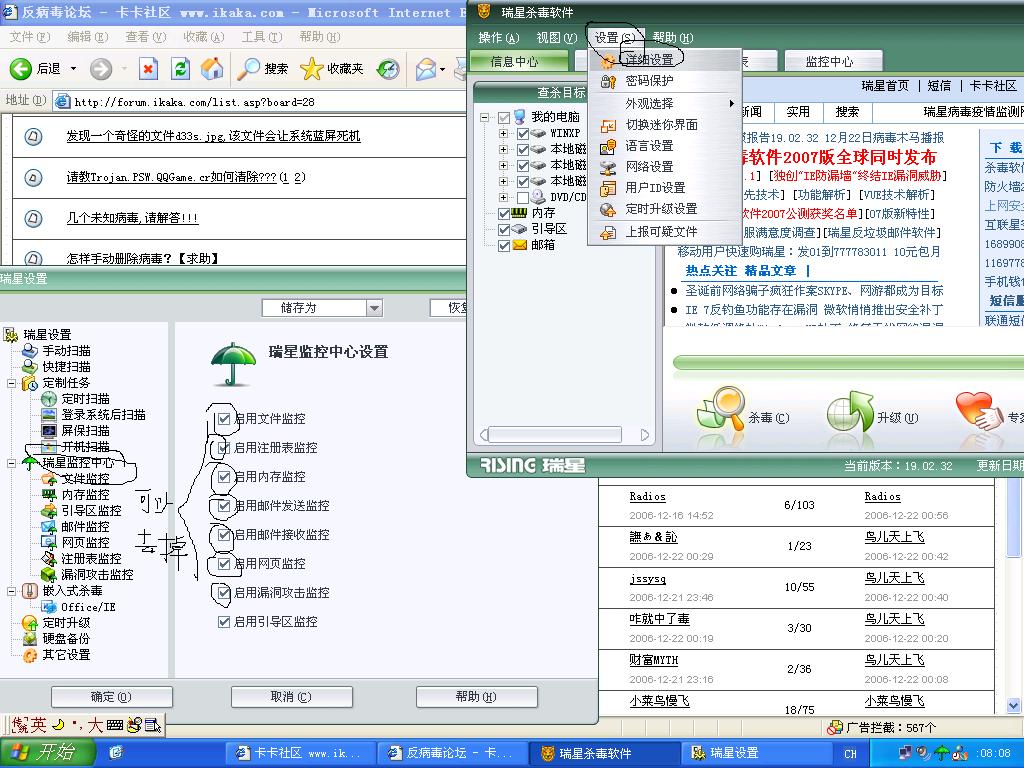Choose 密码保护 menu entry
The height and width of the screenshot is (768, 1024).
click(665, 81)
